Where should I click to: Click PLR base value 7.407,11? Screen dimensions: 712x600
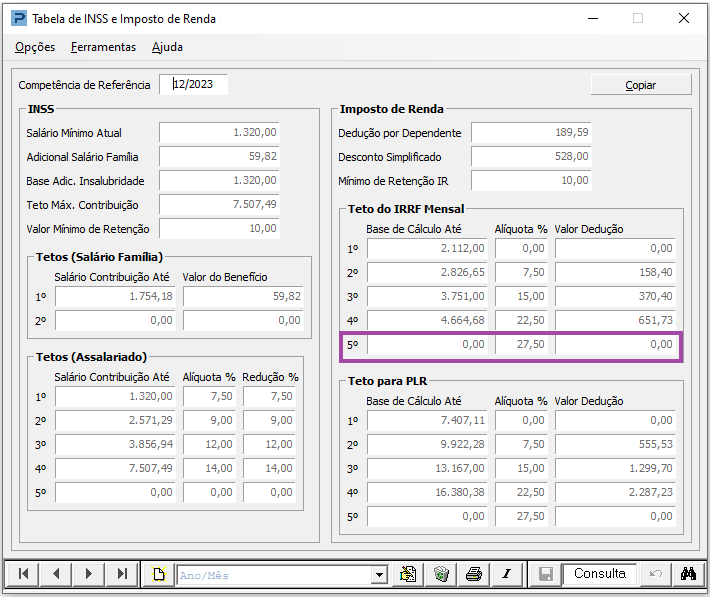(x=427, y=421)
